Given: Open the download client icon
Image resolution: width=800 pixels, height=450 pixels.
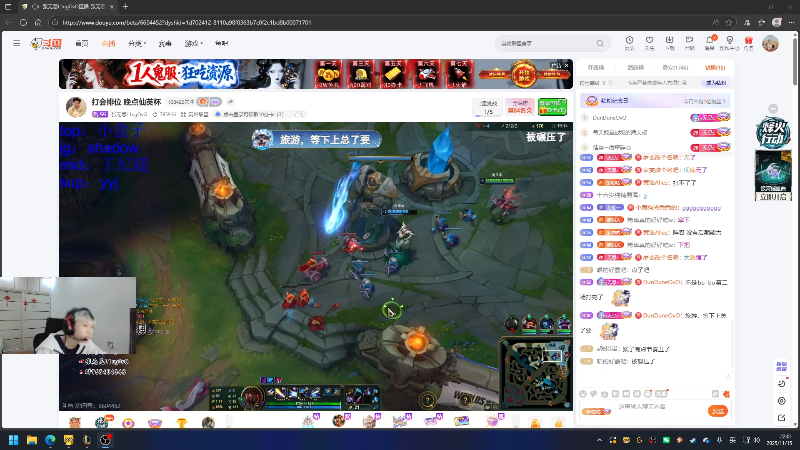Looking at the screenshot, I should coord(669,43).
